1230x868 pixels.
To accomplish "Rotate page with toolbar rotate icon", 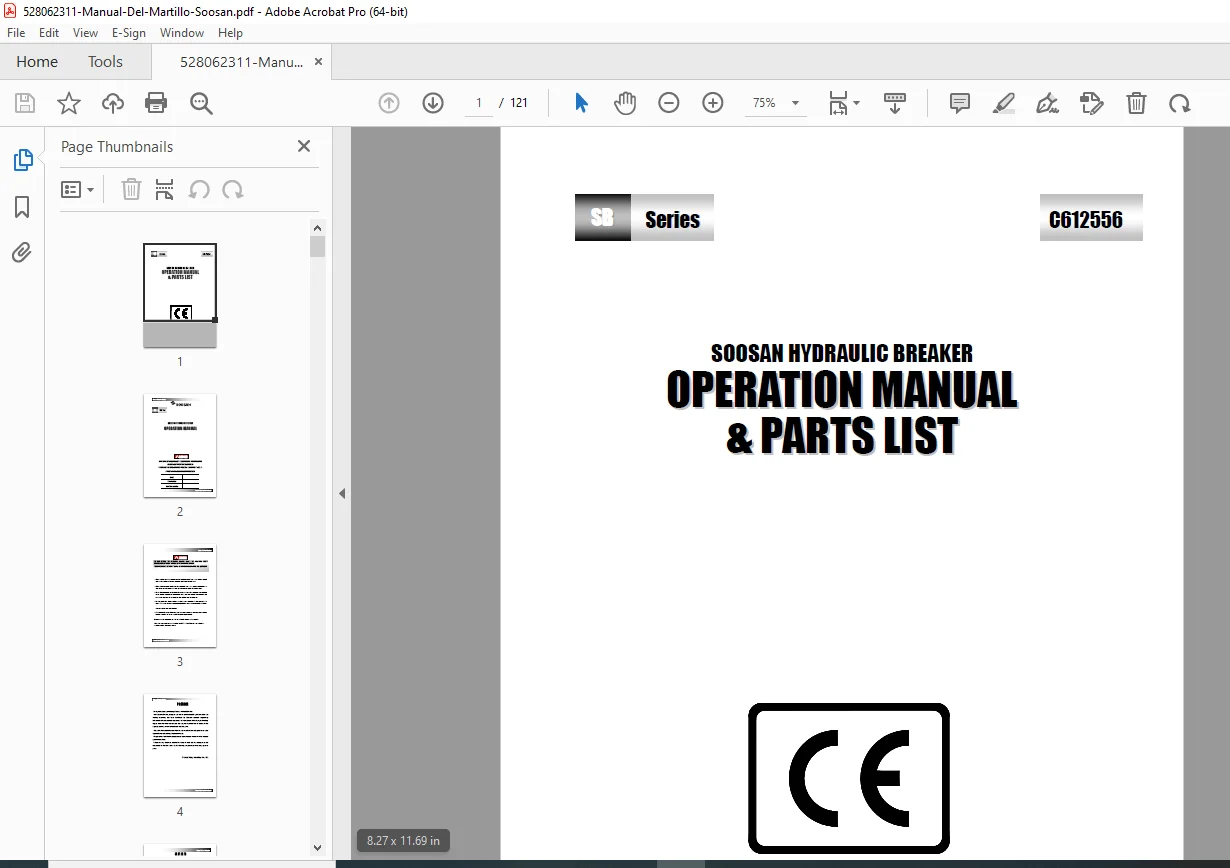I will [1180, 103].
